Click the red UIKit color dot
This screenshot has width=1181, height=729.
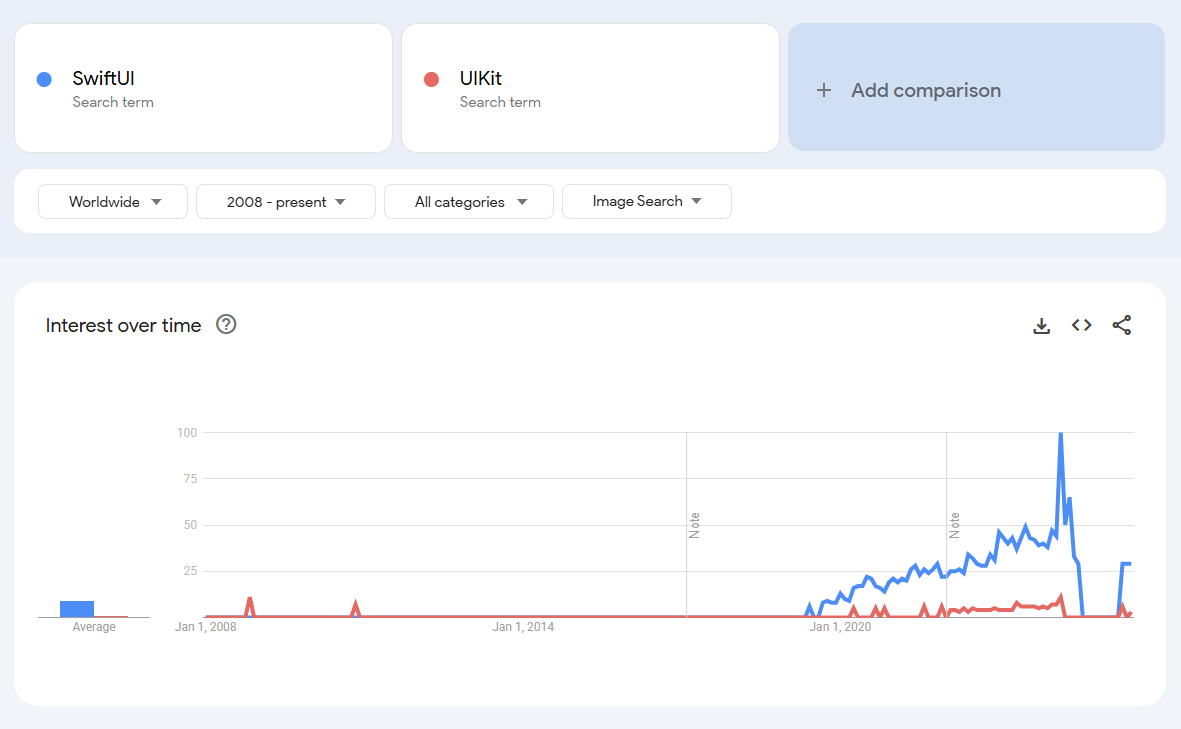432,79
